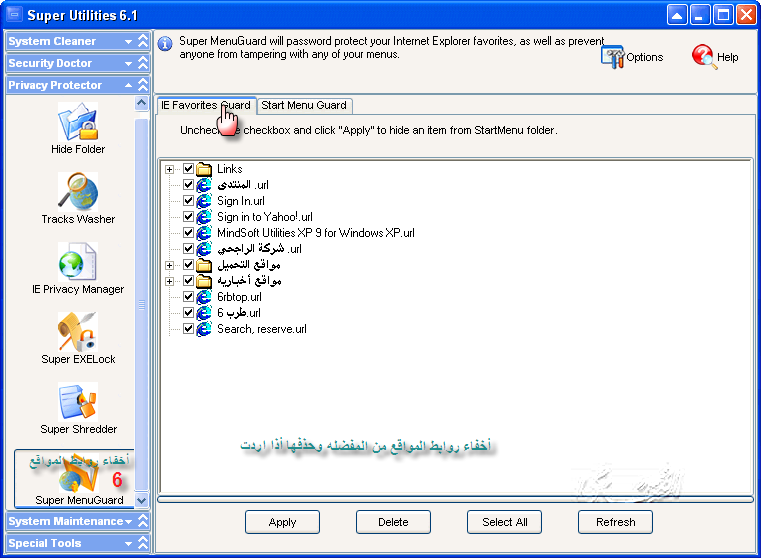Open the IE Privacy Manager icon
This screenshot has width=761, height=558.
click(78, 262)
